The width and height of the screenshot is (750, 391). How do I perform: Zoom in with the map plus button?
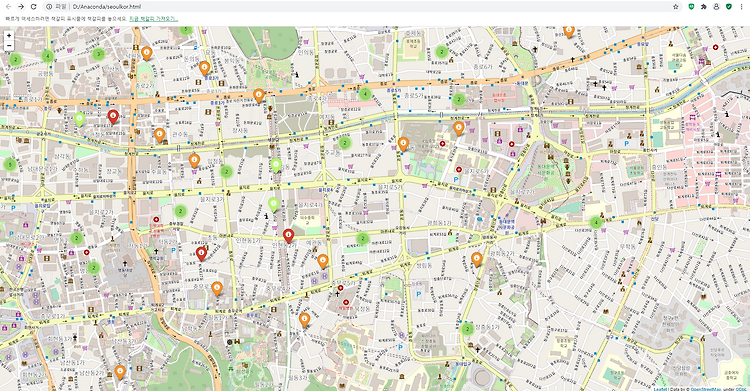tap(9, 35)
